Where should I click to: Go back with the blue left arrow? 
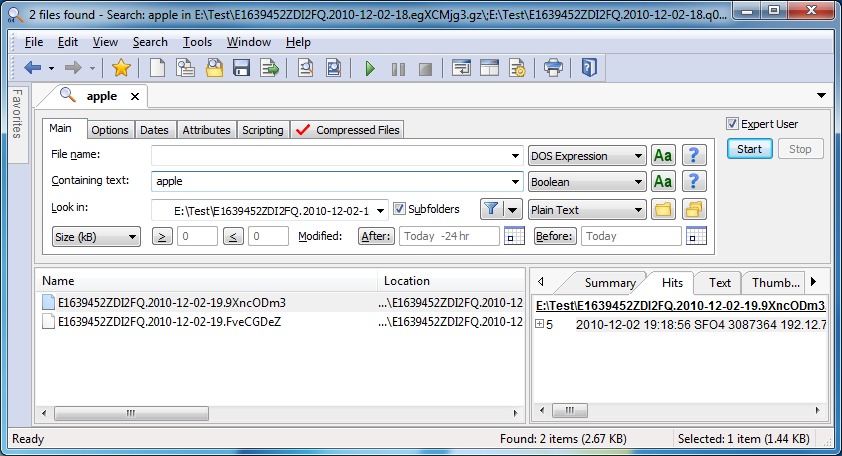(33, 68)
